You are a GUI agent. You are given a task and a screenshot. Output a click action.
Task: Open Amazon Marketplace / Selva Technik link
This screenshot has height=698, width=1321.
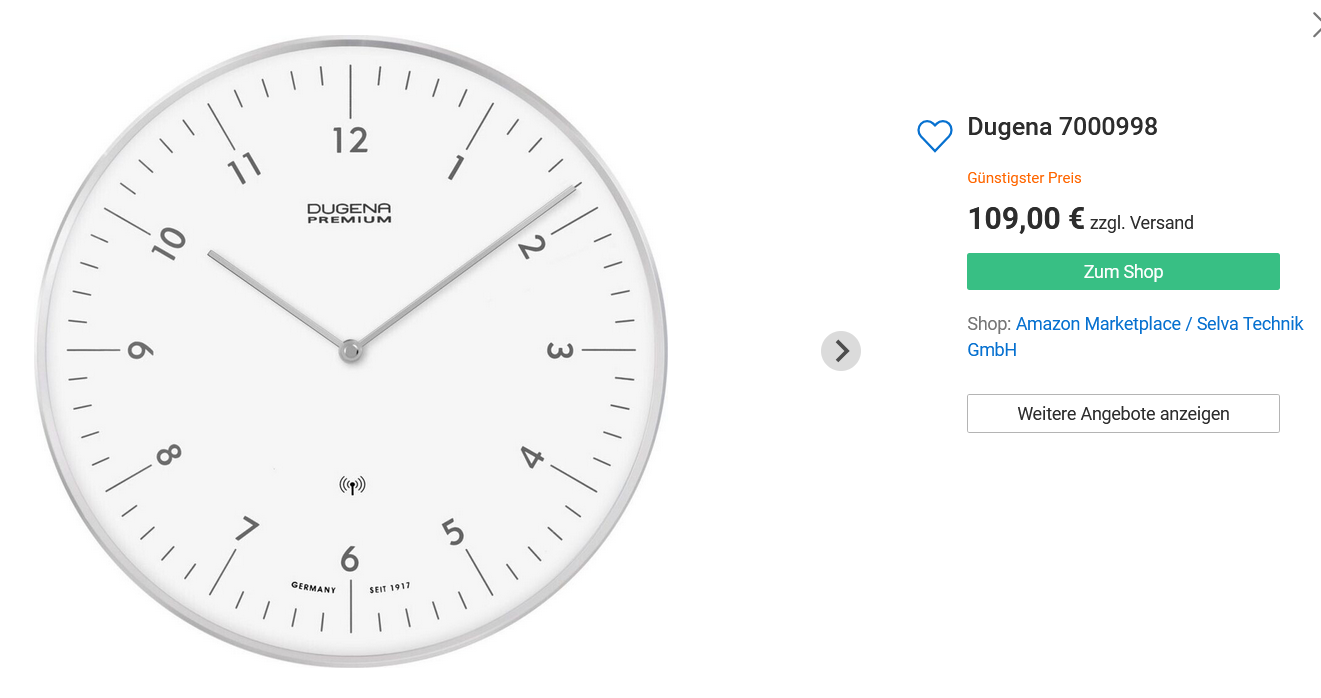pos(1159,324)
